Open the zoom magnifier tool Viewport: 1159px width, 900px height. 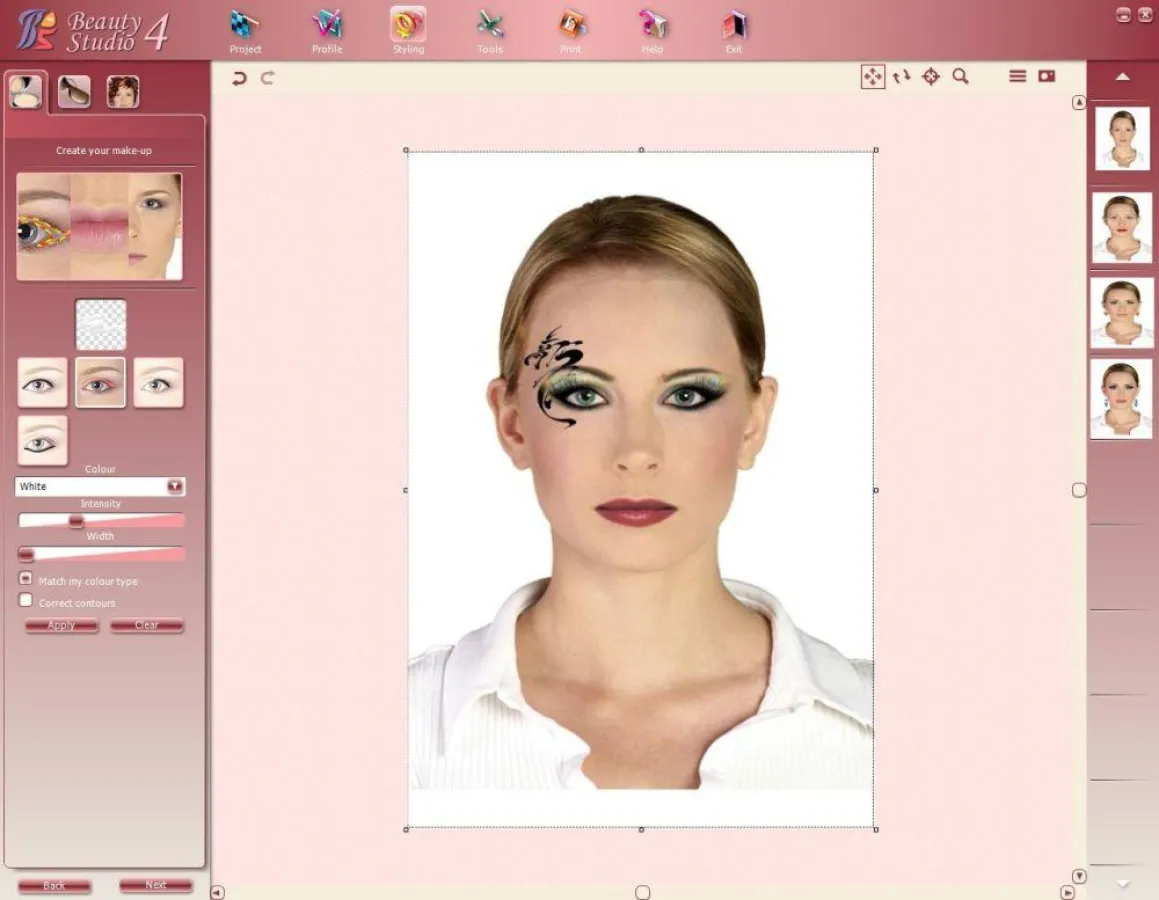pyautogui.click(x=959, y=76)
